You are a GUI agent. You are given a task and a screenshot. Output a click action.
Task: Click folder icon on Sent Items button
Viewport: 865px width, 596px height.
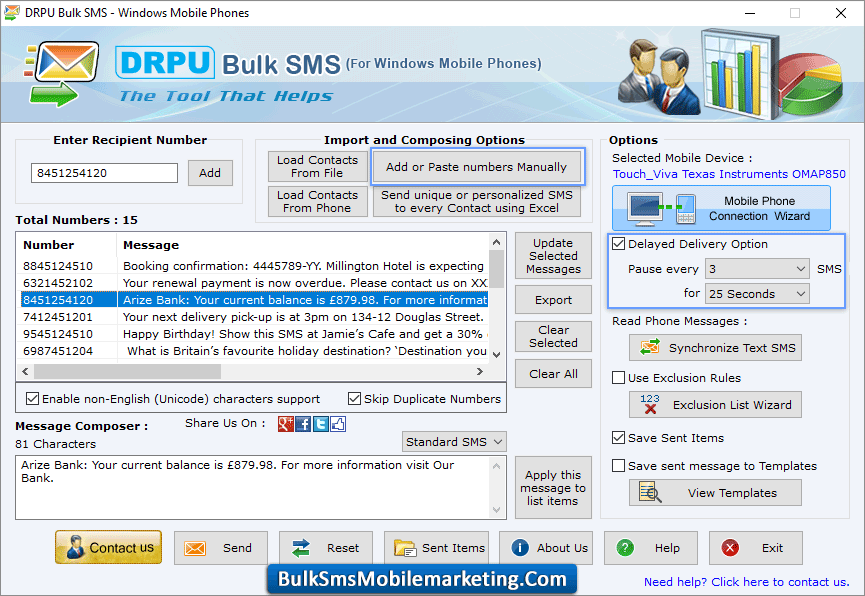click(405, 548)
